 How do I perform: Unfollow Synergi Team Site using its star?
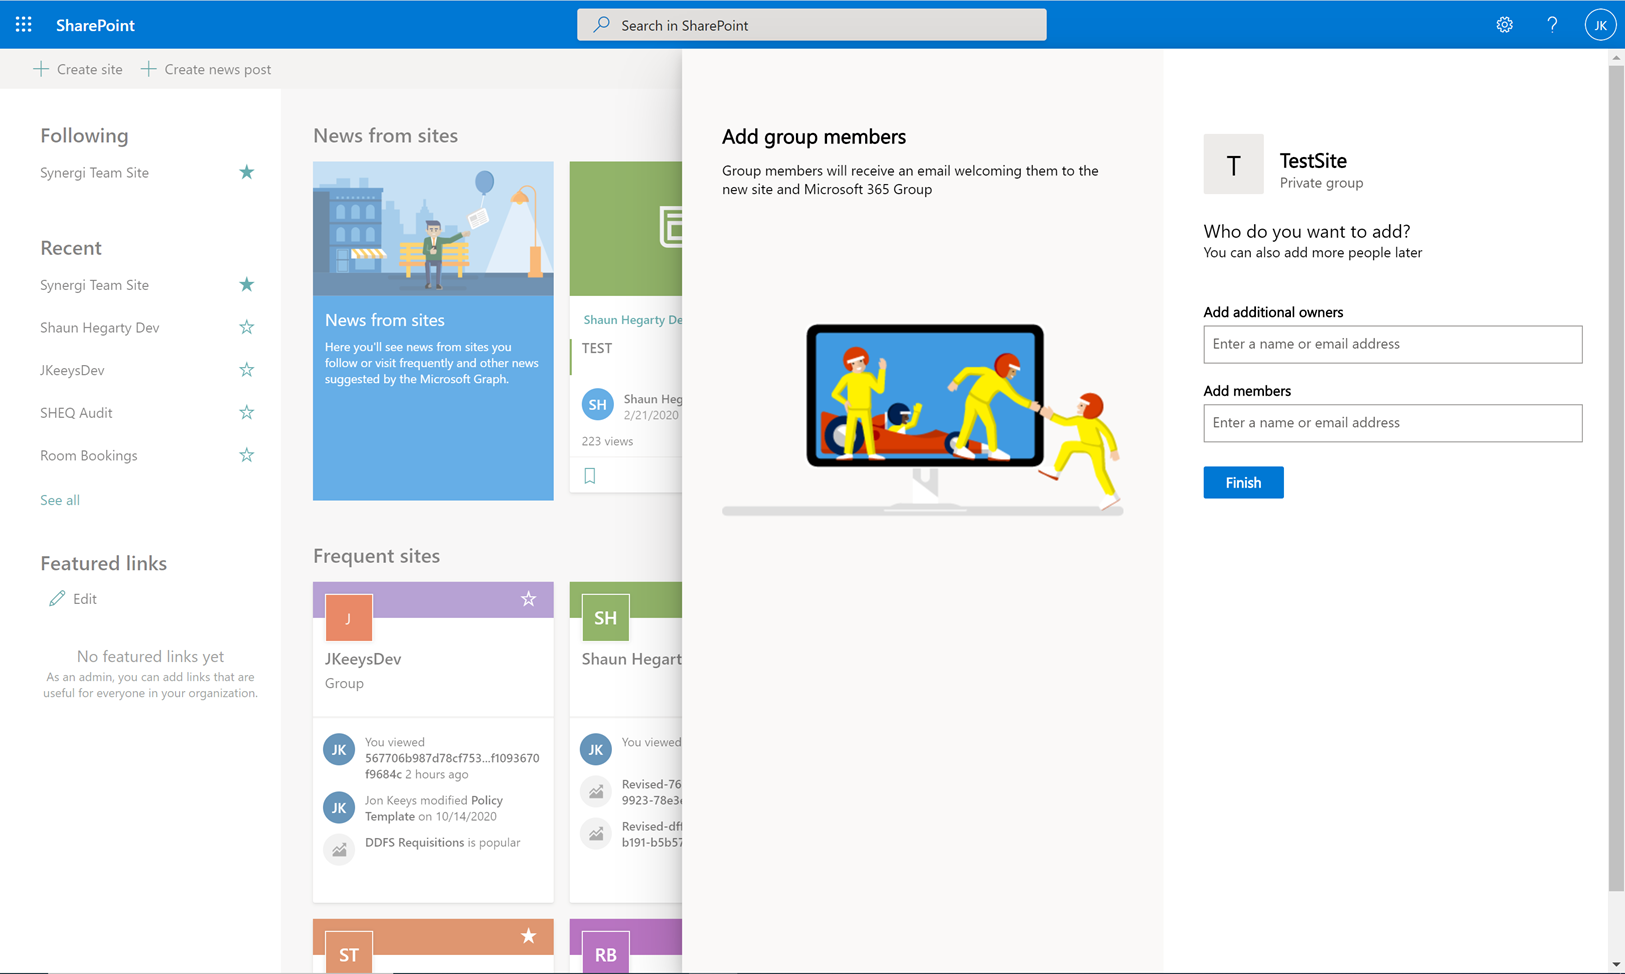click(246, 172)
